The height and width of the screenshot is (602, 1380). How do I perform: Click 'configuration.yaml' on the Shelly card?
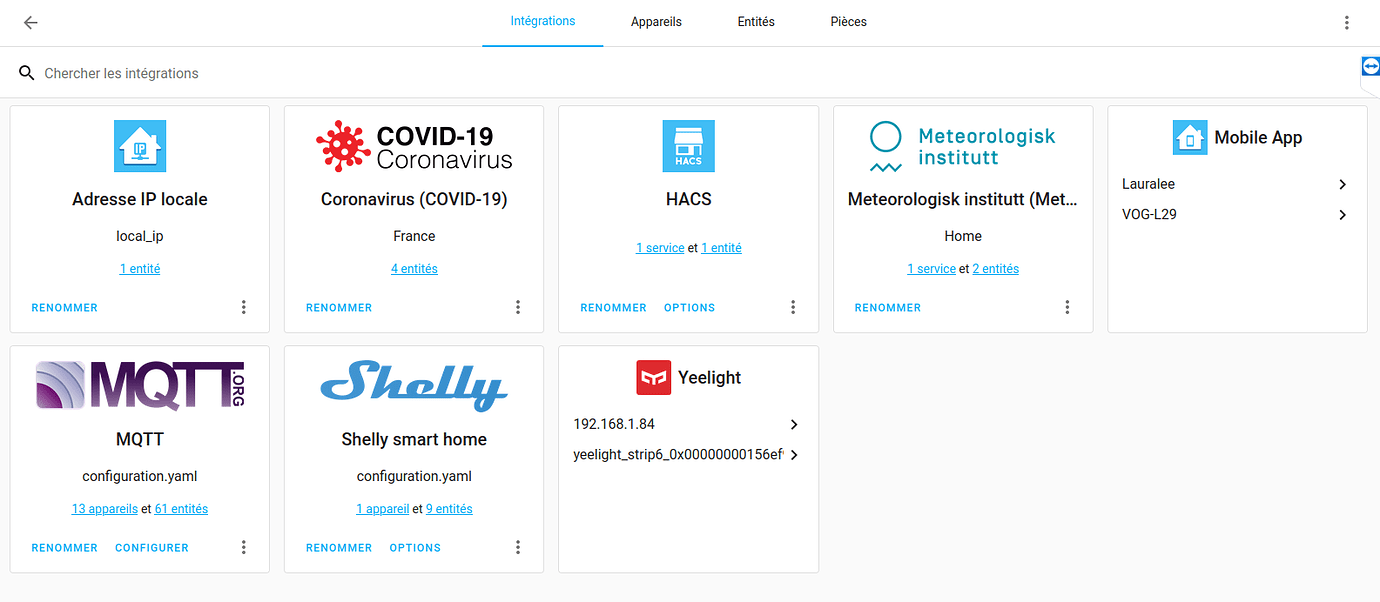point(414,476)
